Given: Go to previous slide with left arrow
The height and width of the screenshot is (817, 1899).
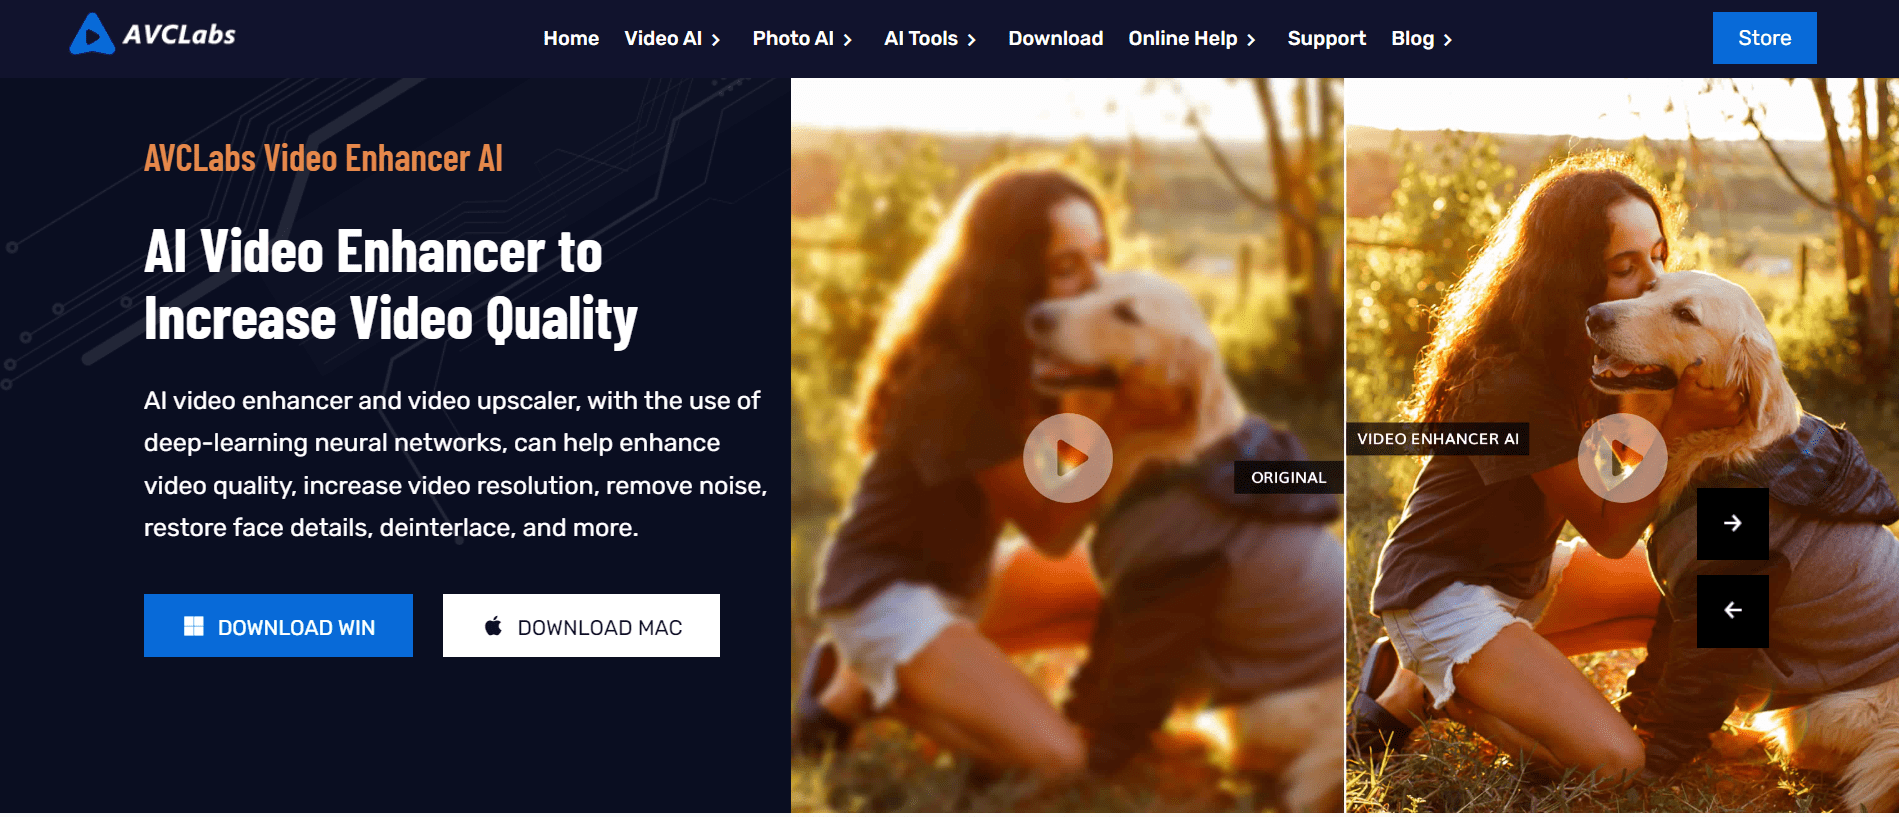Looking at the screenshot, I should coord(1733,610).
